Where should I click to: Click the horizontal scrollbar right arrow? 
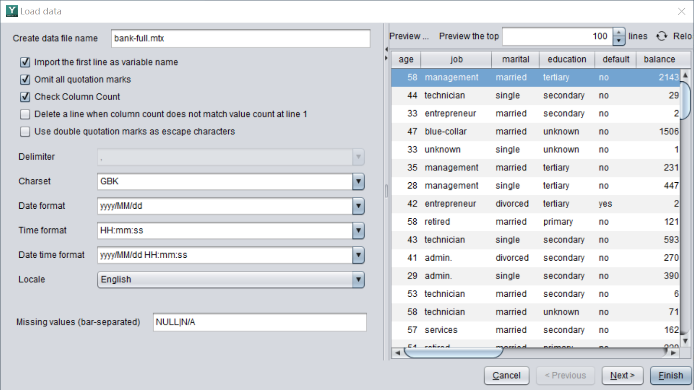point(673,353)
